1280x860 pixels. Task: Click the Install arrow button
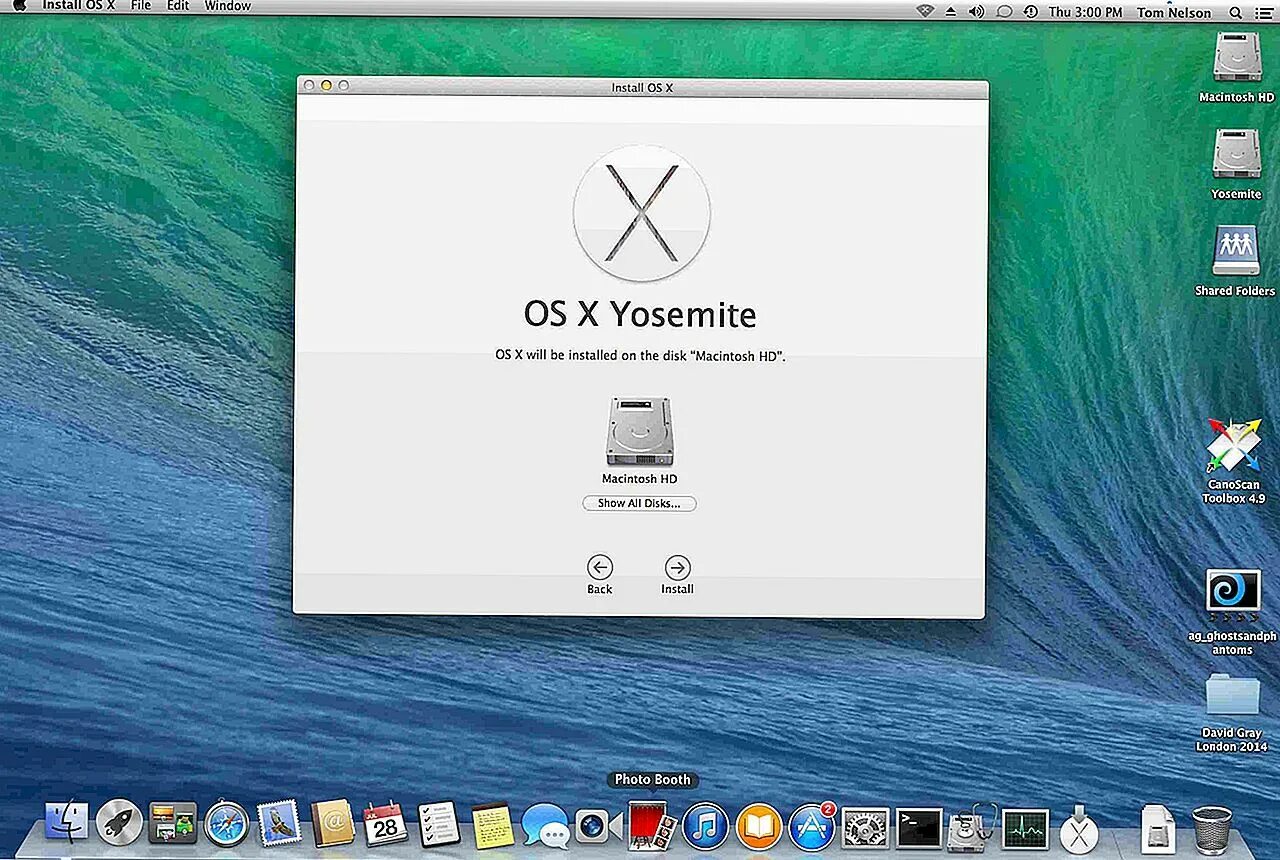point(677,568)
